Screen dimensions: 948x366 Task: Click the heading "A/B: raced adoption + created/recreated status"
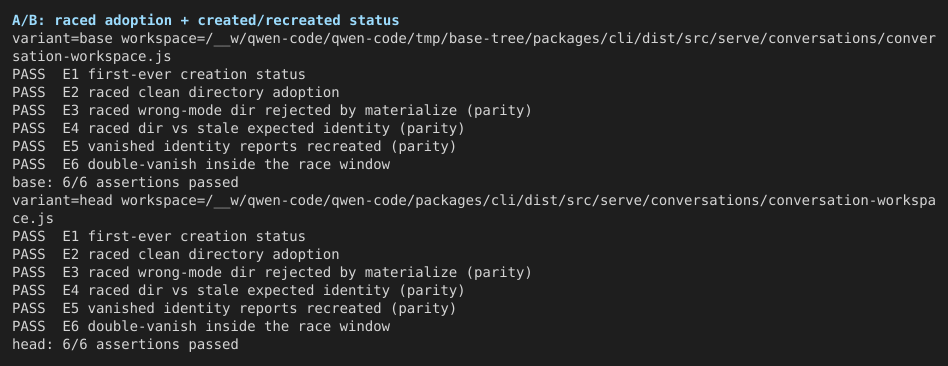(206, 21)
